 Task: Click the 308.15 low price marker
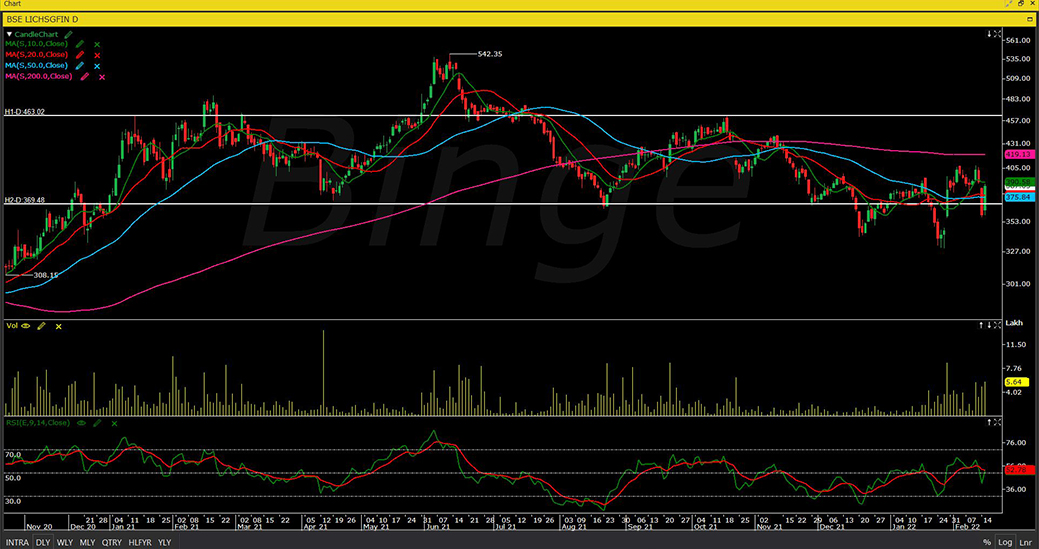46,275
